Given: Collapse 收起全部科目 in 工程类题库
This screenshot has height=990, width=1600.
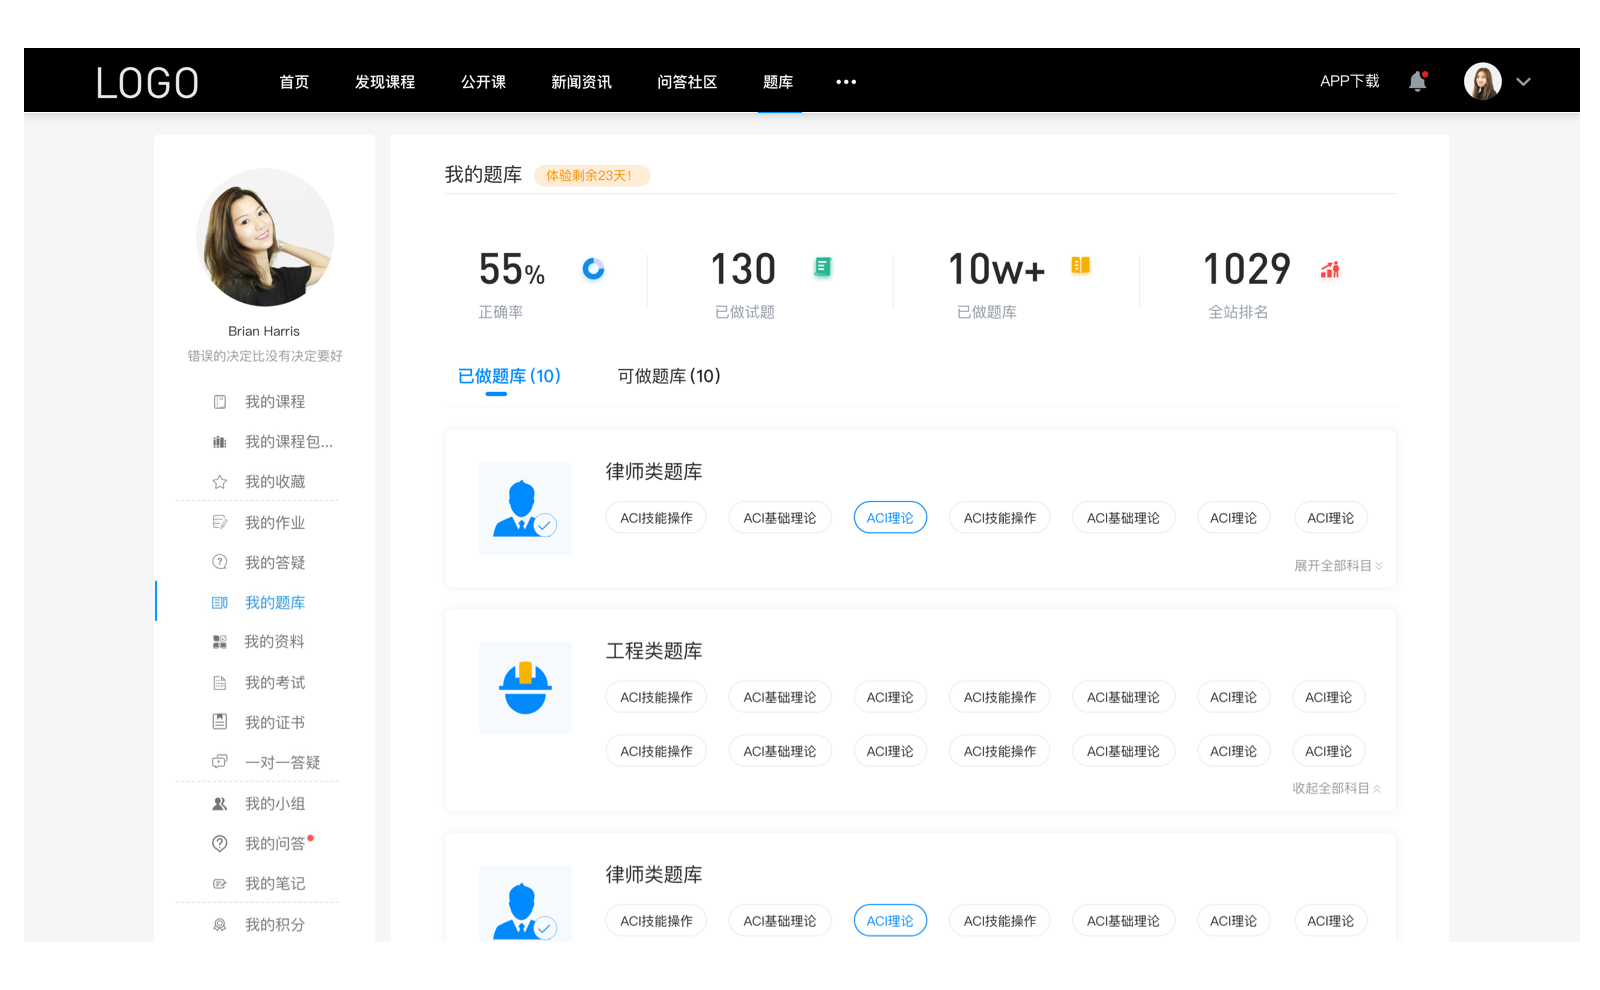Looking at the screenshot, I should (x=1338, y=788).
